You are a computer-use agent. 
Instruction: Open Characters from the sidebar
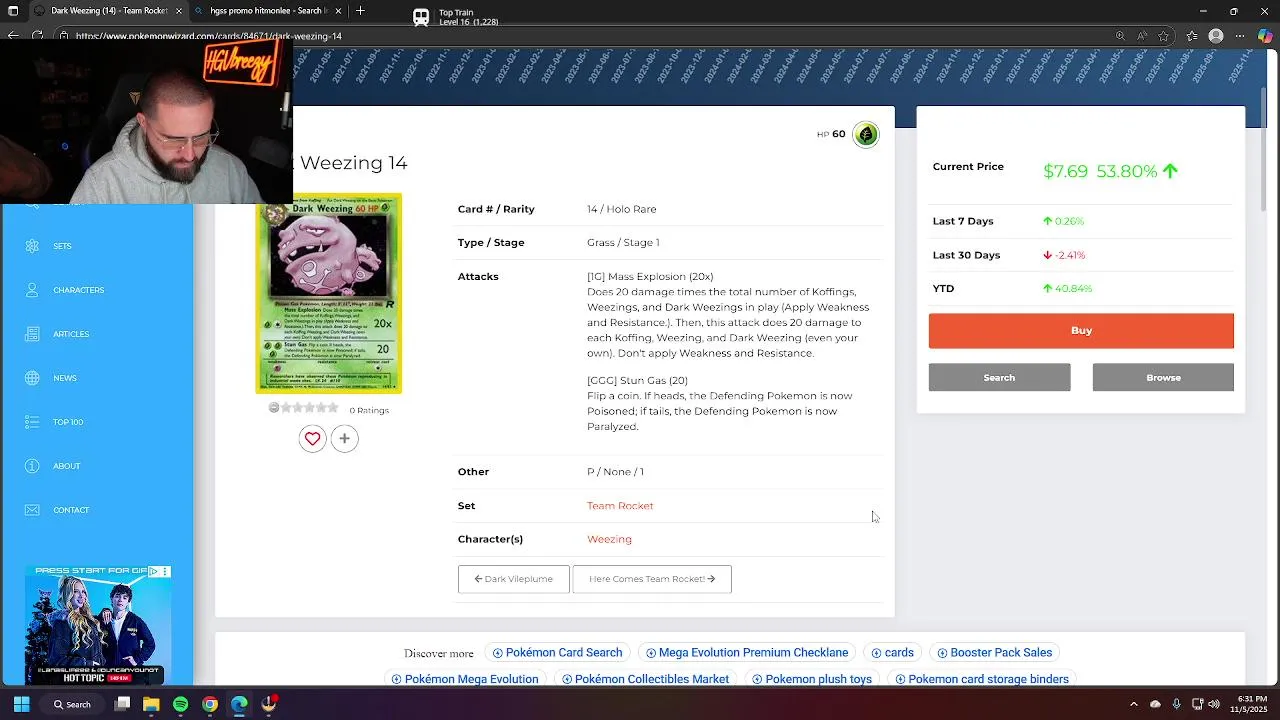pyautogui.click(x=78, y=290)
